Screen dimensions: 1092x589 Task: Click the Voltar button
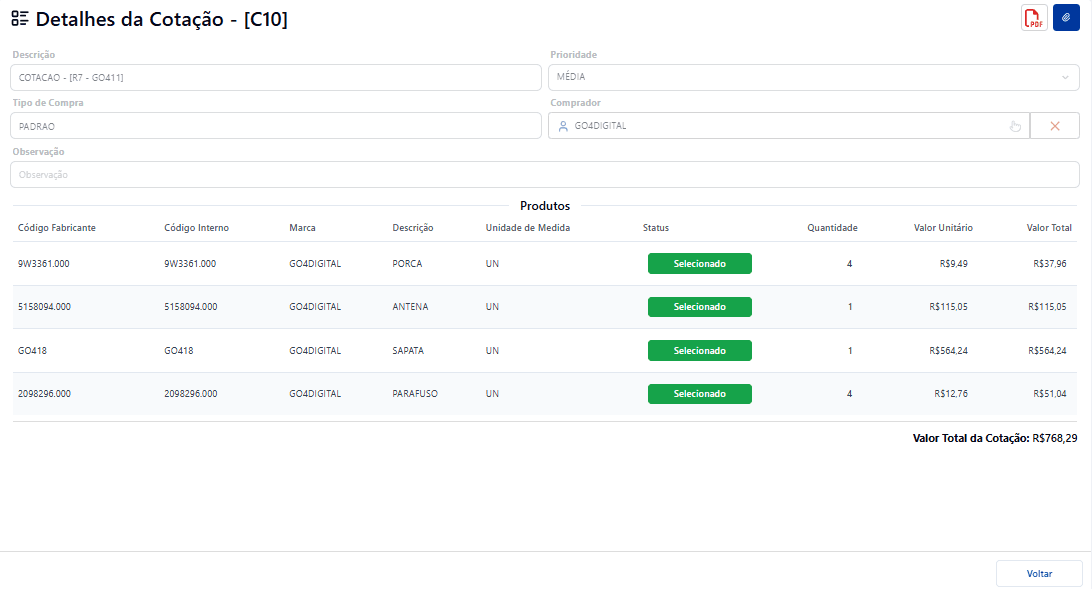tap(1039, 574)
